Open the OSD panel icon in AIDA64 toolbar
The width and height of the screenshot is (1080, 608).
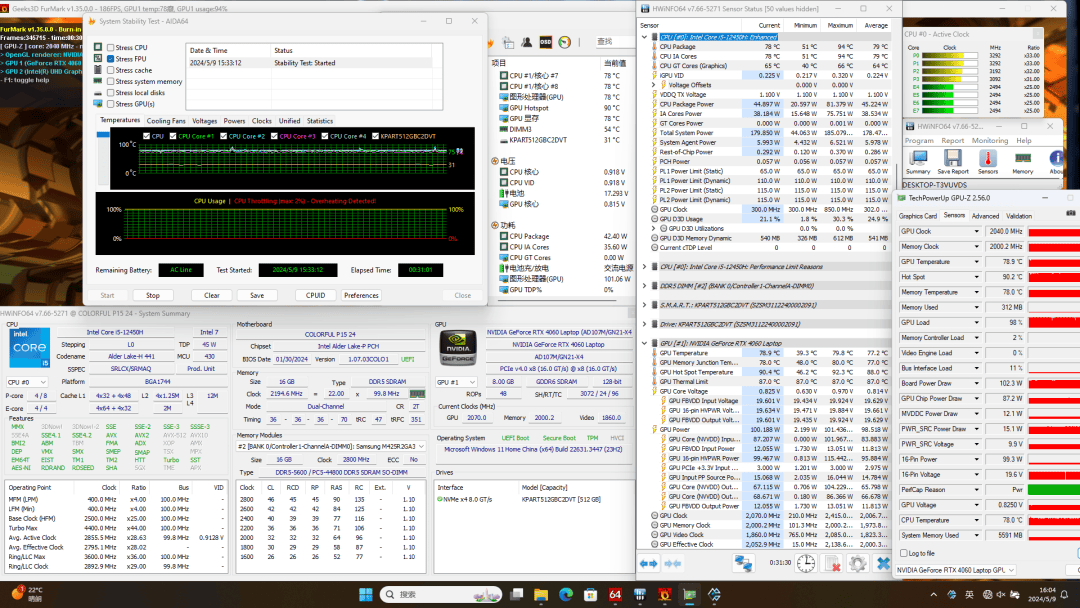(546, 43)
